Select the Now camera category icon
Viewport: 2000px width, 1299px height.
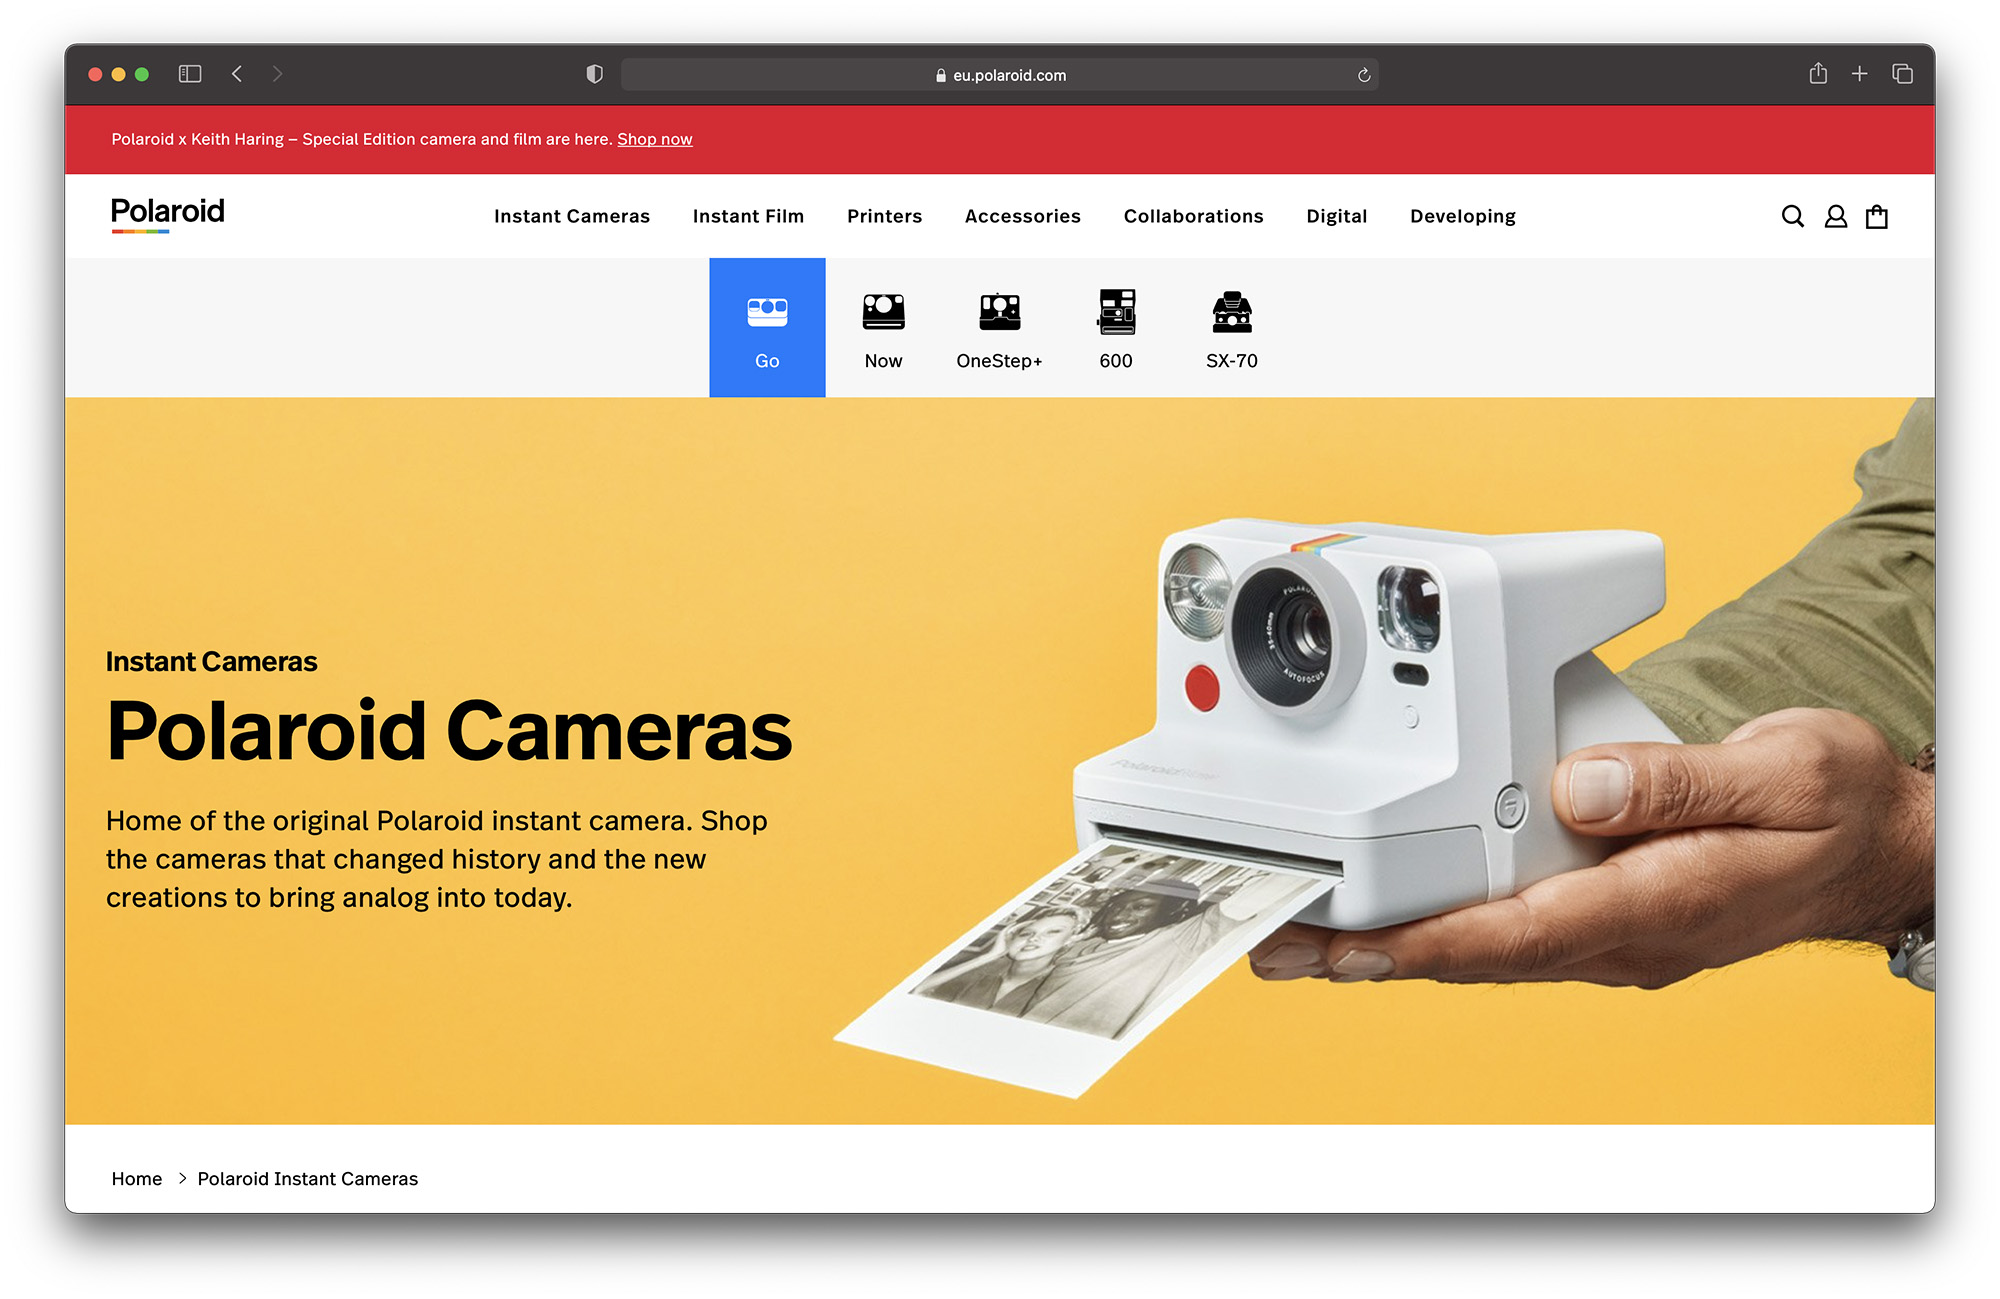click(883, 328)
